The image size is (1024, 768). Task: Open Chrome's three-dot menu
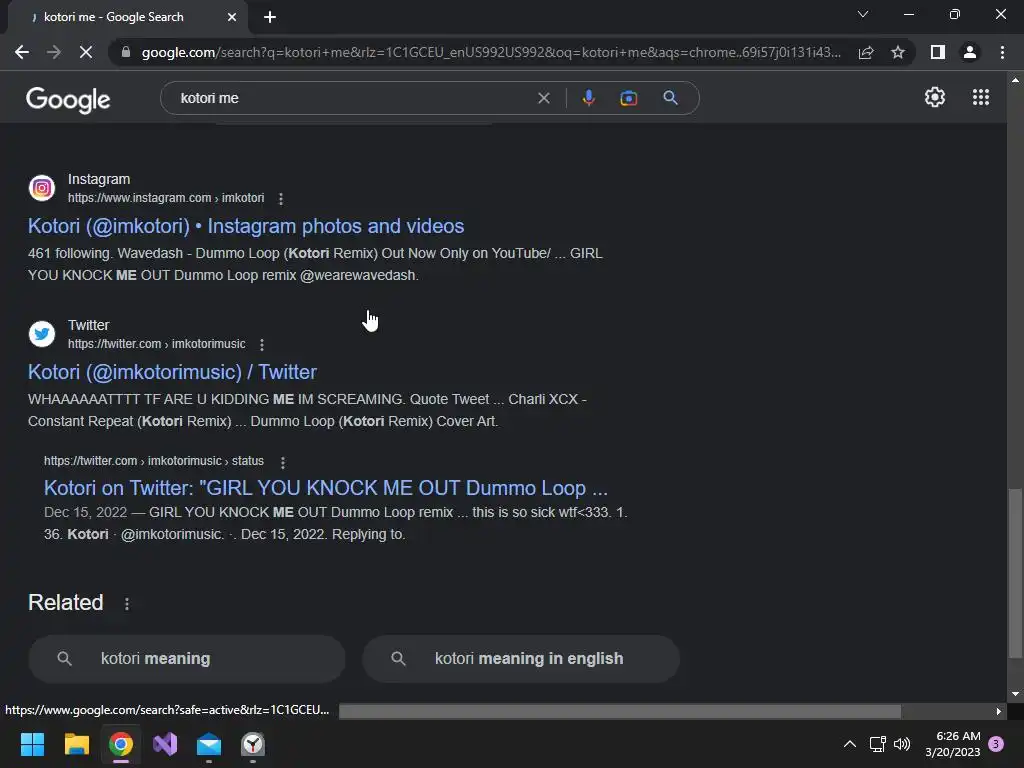pyautogui.click(x=1002, y=52)
